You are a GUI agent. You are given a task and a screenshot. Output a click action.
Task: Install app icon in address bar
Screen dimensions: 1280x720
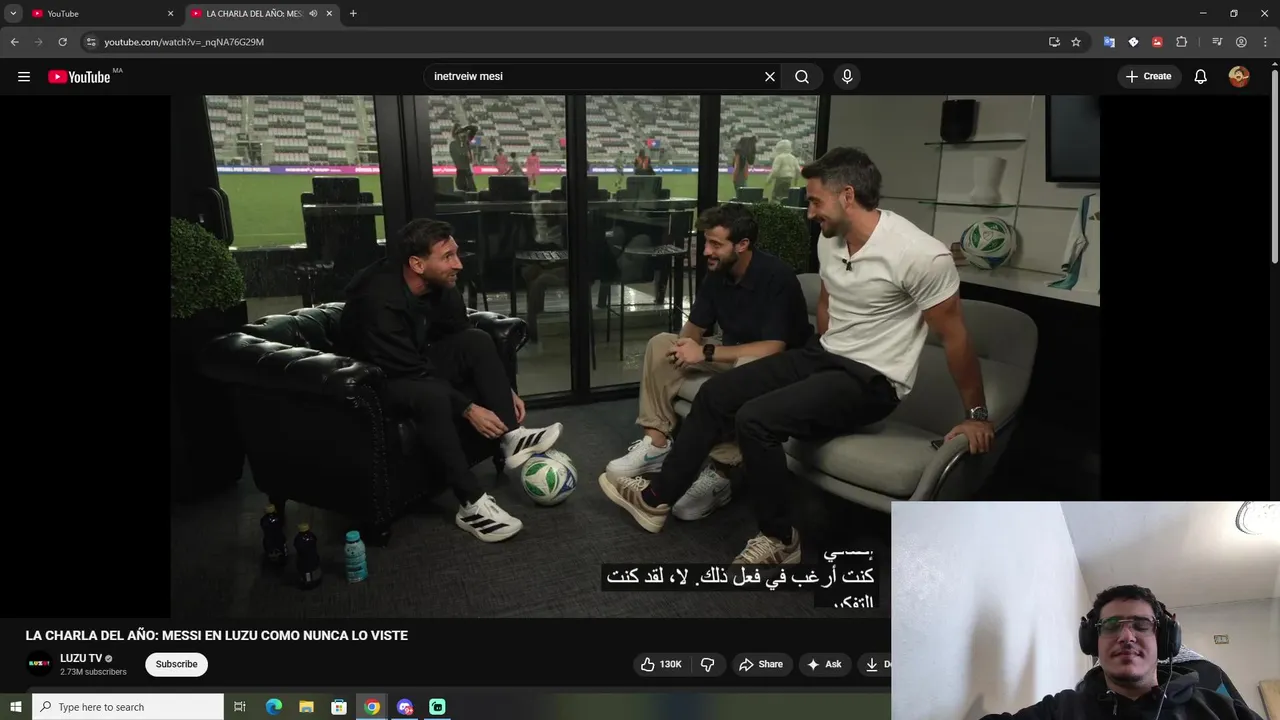(x=1054, y=42)
